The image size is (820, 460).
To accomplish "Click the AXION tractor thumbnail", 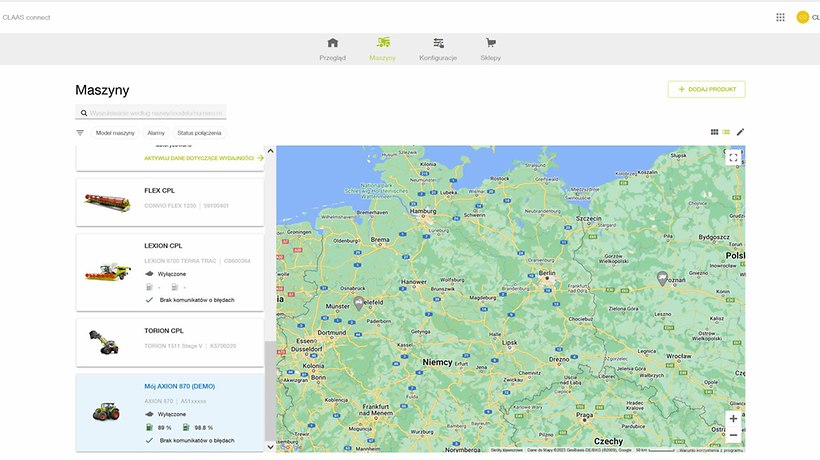I will tap(106, 412).
